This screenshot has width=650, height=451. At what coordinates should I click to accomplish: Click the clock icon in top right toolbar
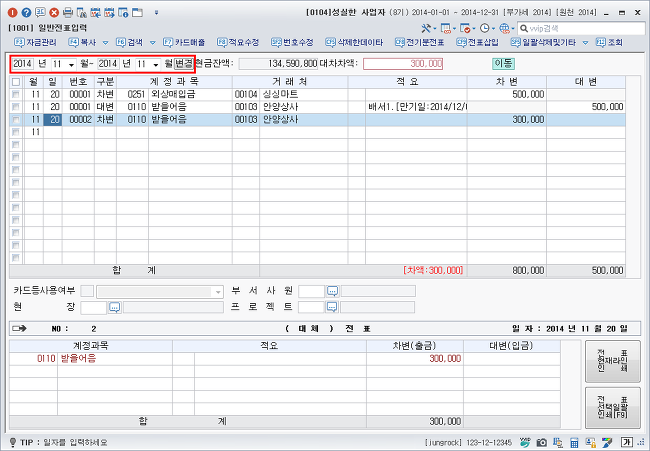point(484,28)
